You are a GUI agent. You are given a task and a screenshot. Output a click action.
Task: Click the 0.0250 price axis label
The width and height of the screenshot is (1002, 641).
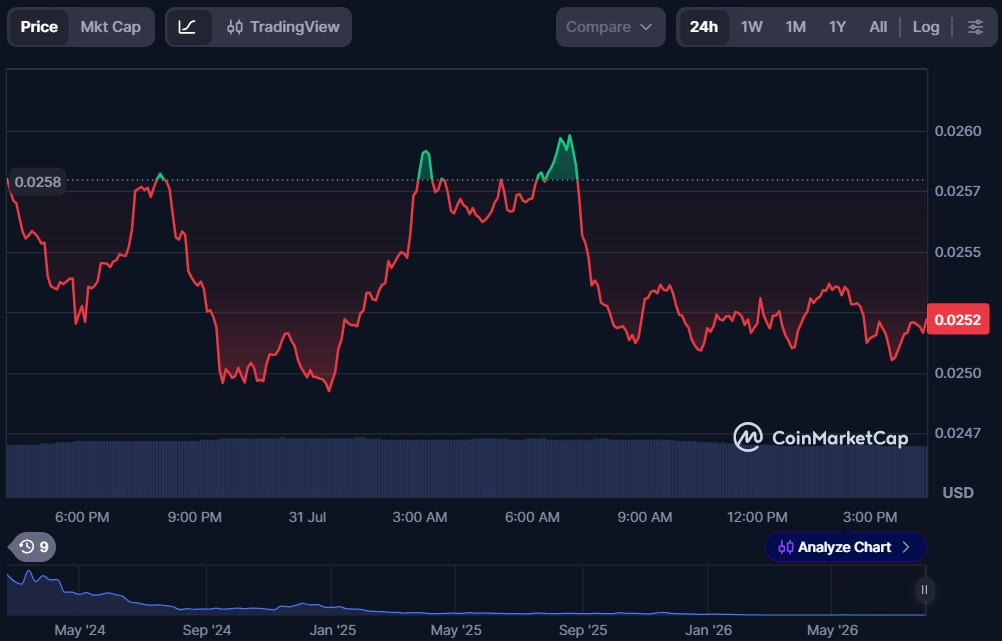pyautogui.click(x=957, y=373)
